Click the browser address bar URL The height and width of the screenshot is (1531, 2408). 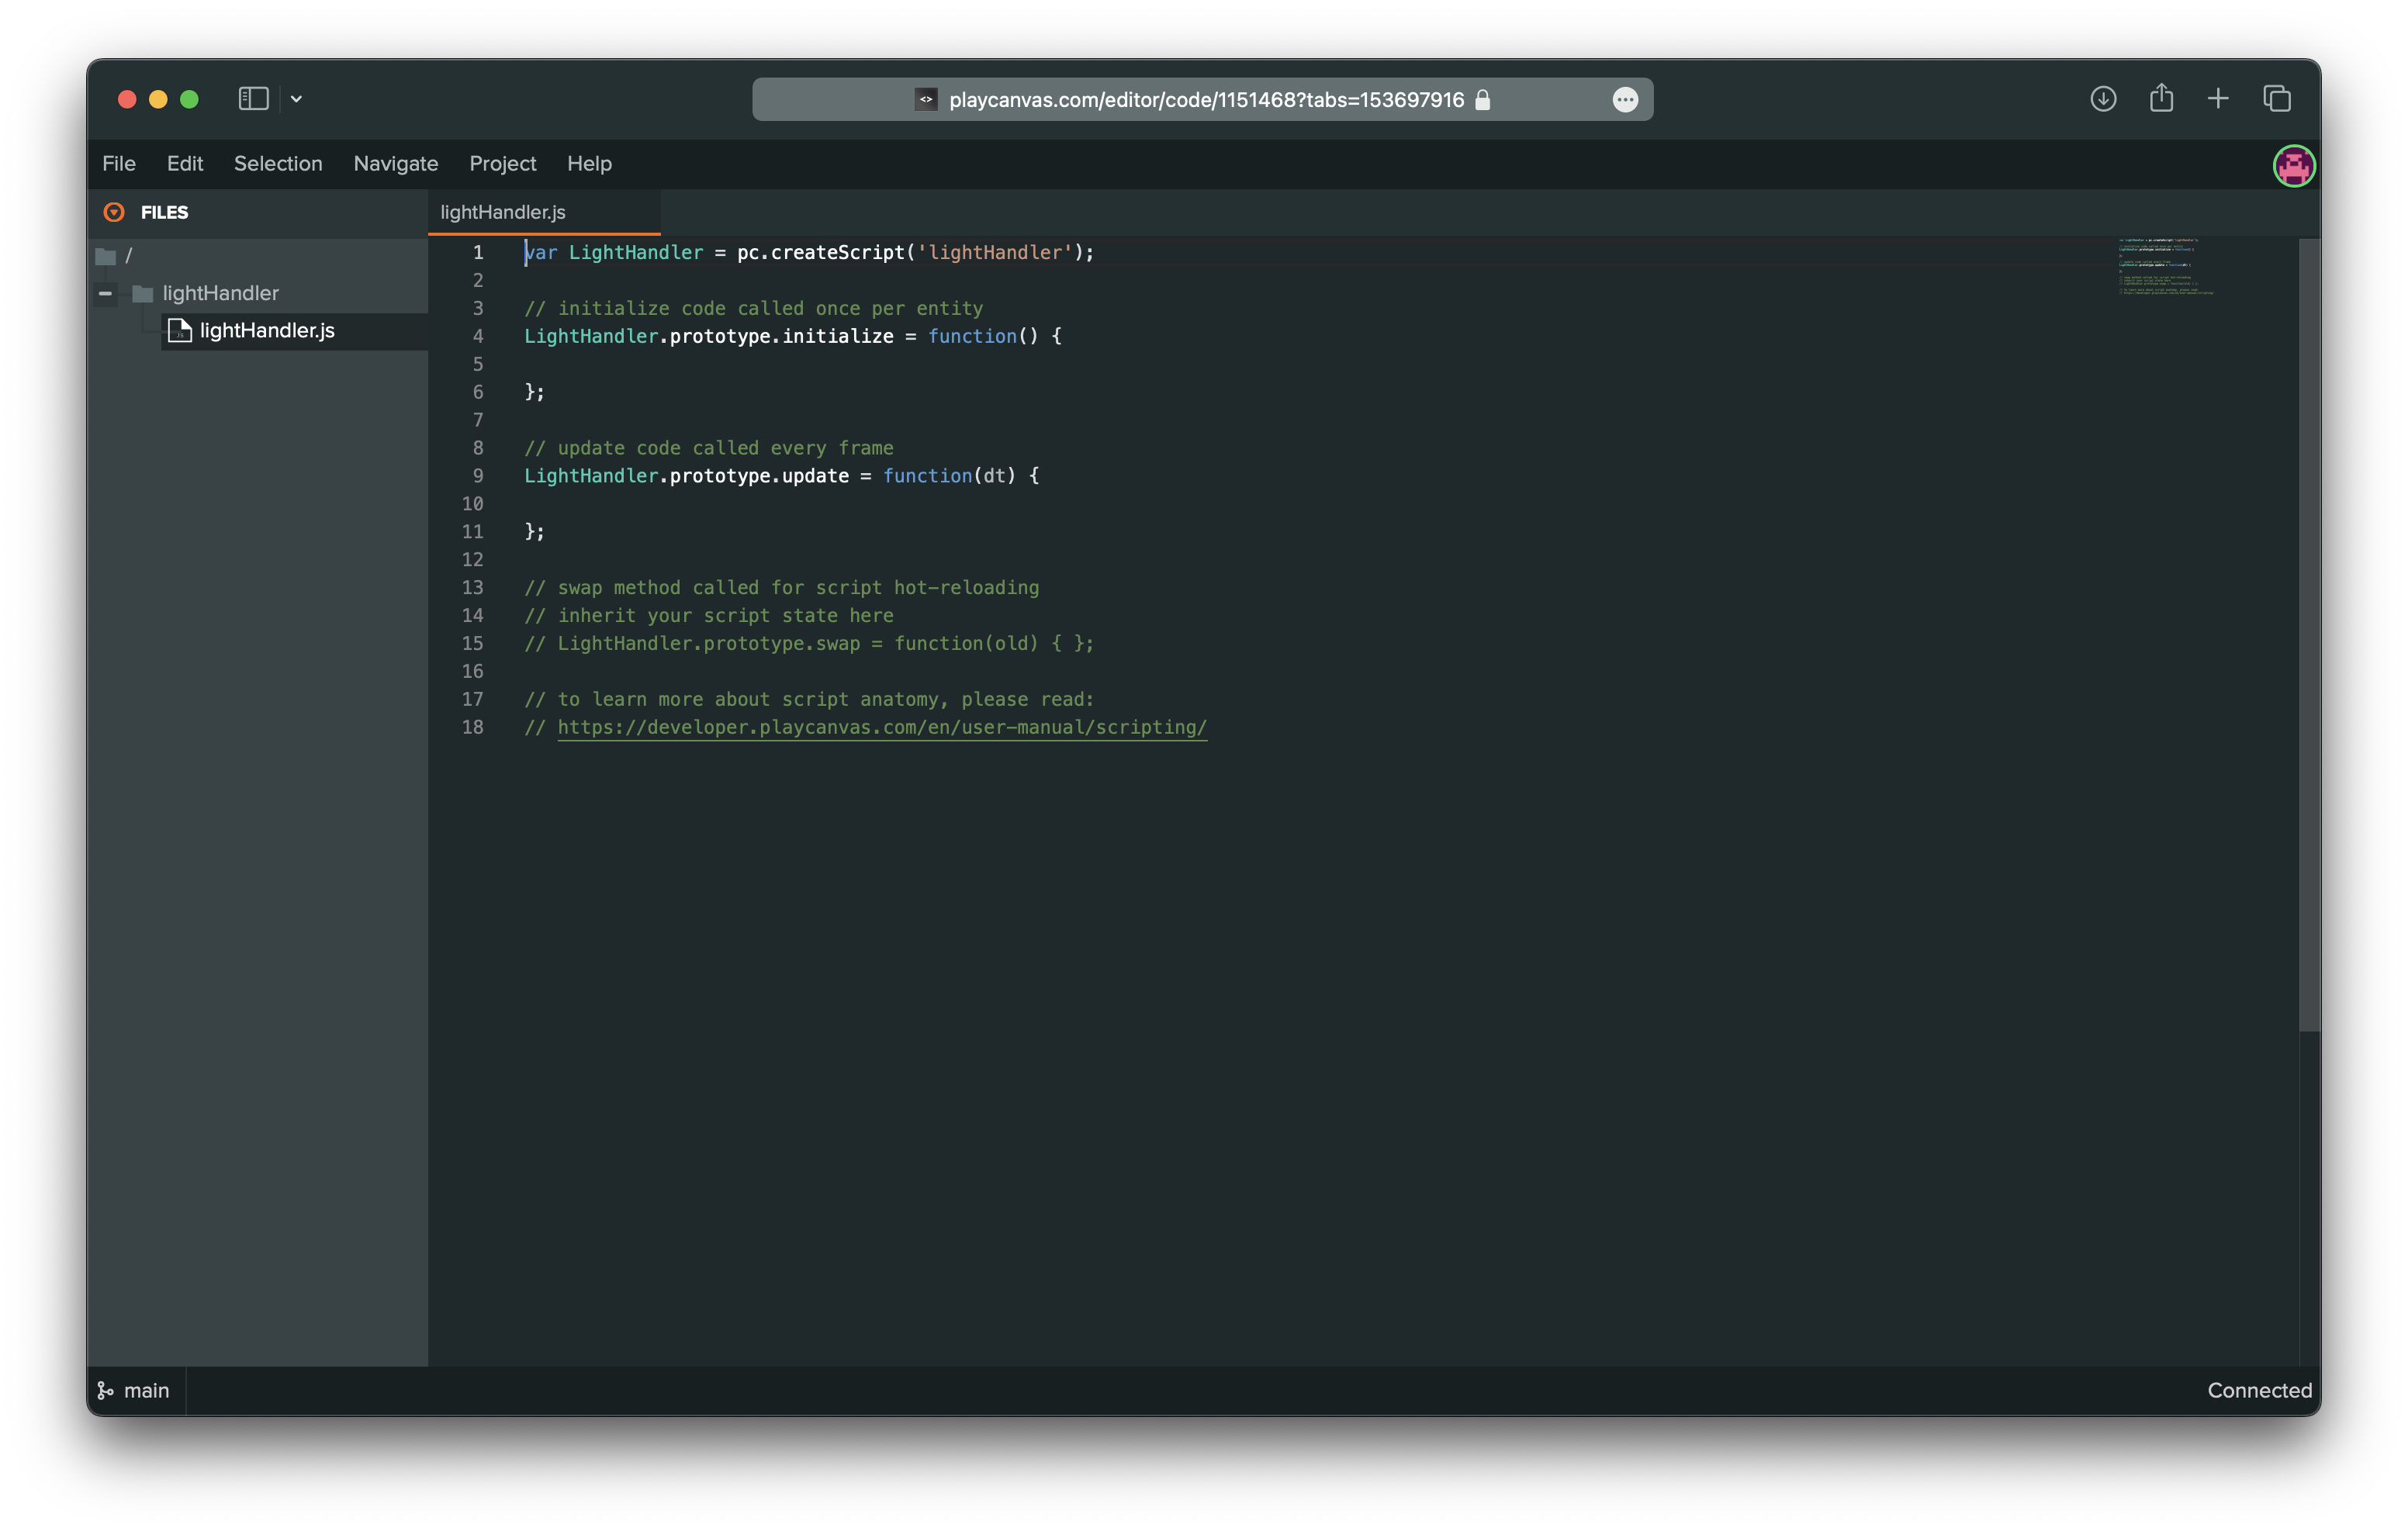(x=1205, y=100)
